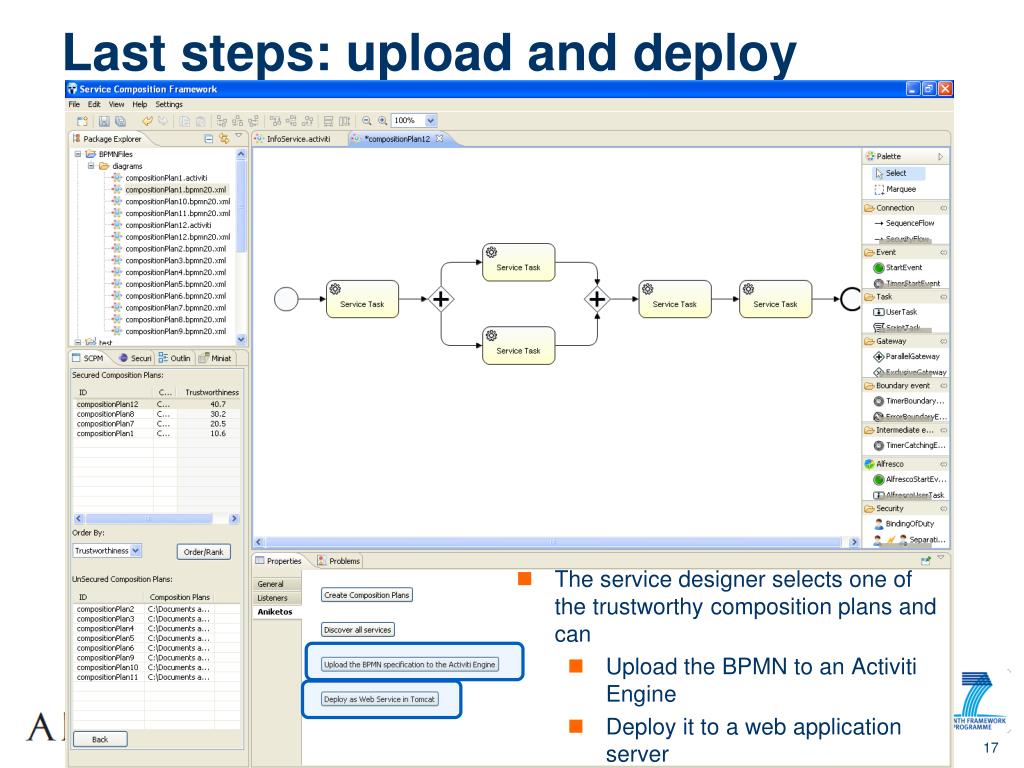This screenshot has width=1024, height=768.
Task: Collapse the Security palette drawer
Action: pyautogui.click(x=943, y=508)
